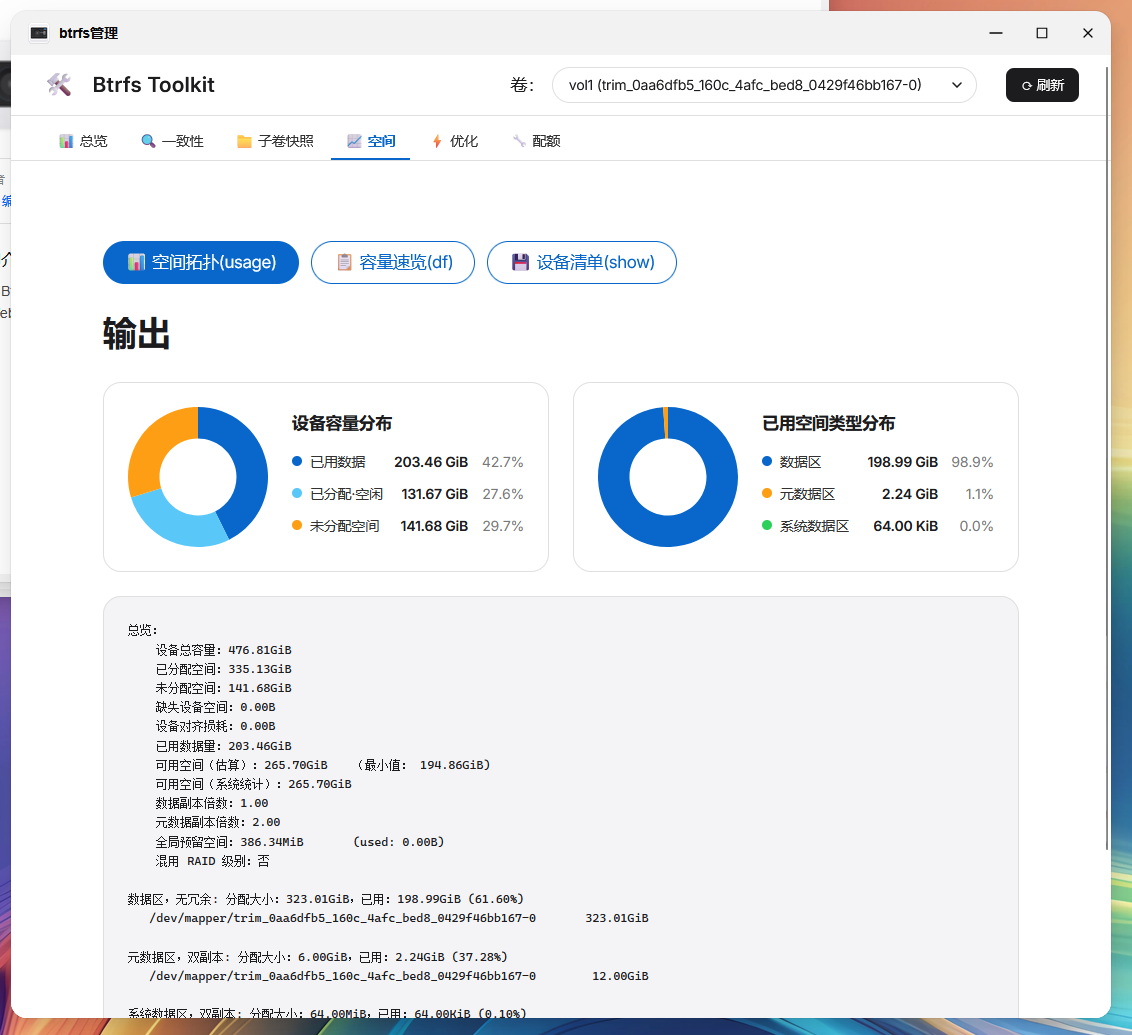The height and width of the screenshot is (1035, 1132).
Task: Switch to the 总览 tab
Action: [83, 141]
